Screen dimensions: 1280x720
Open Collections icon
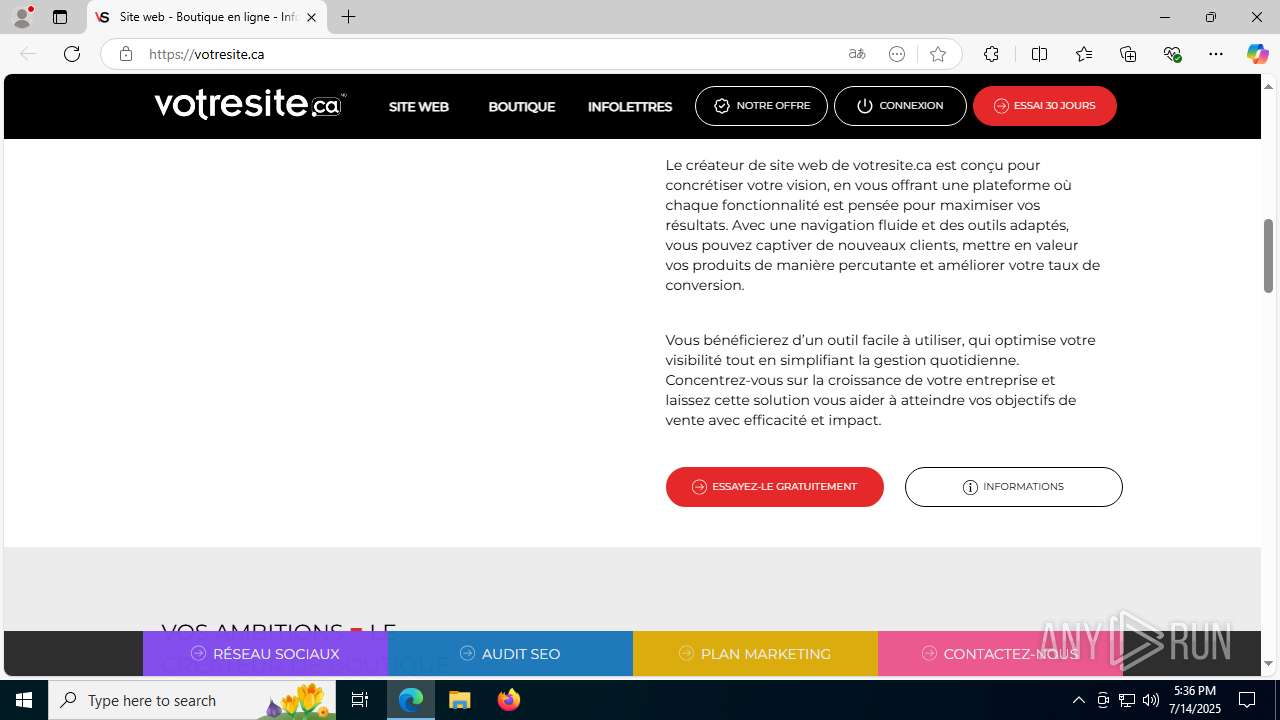click(1128, 54)
